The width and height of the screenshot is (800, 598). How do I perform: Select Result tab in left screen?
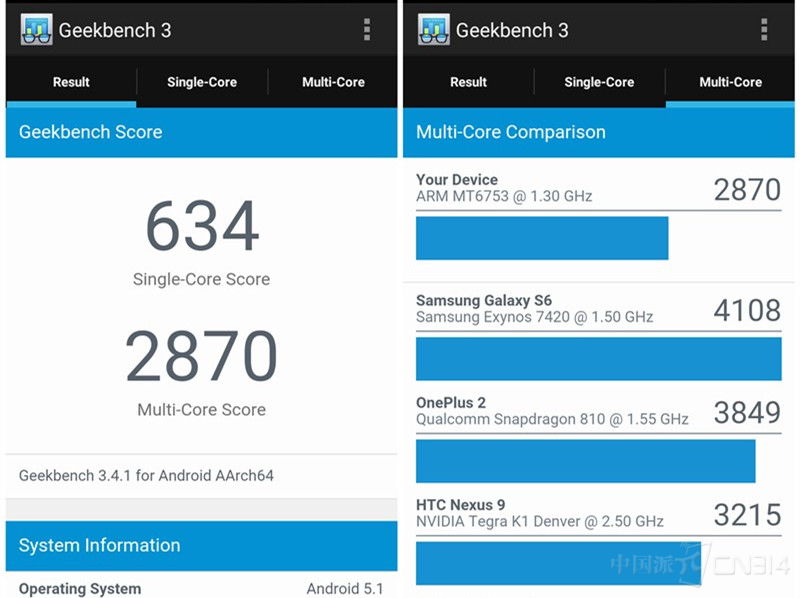coord(71,82)
